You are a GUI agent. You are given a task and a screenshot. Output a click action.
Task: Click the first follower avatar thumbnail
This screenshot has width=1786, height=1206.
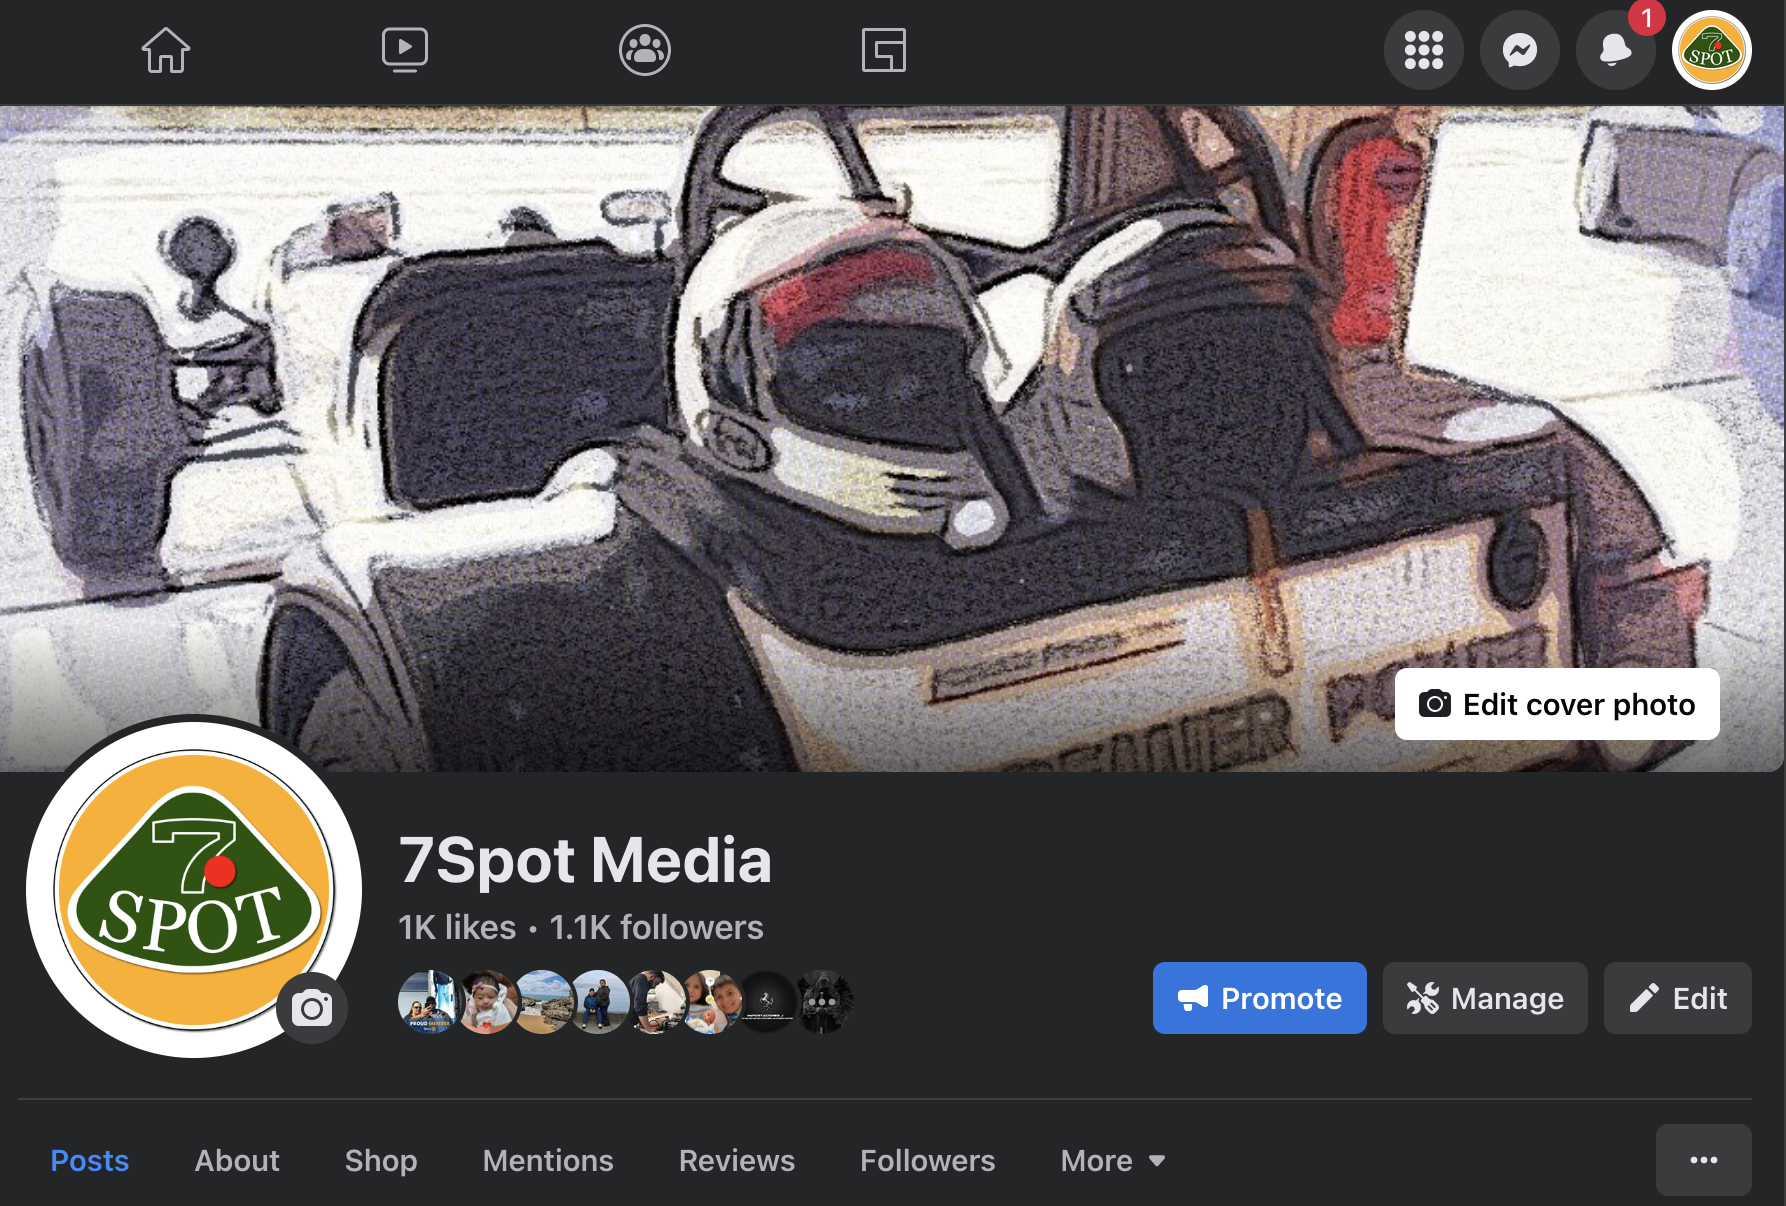427,1001
